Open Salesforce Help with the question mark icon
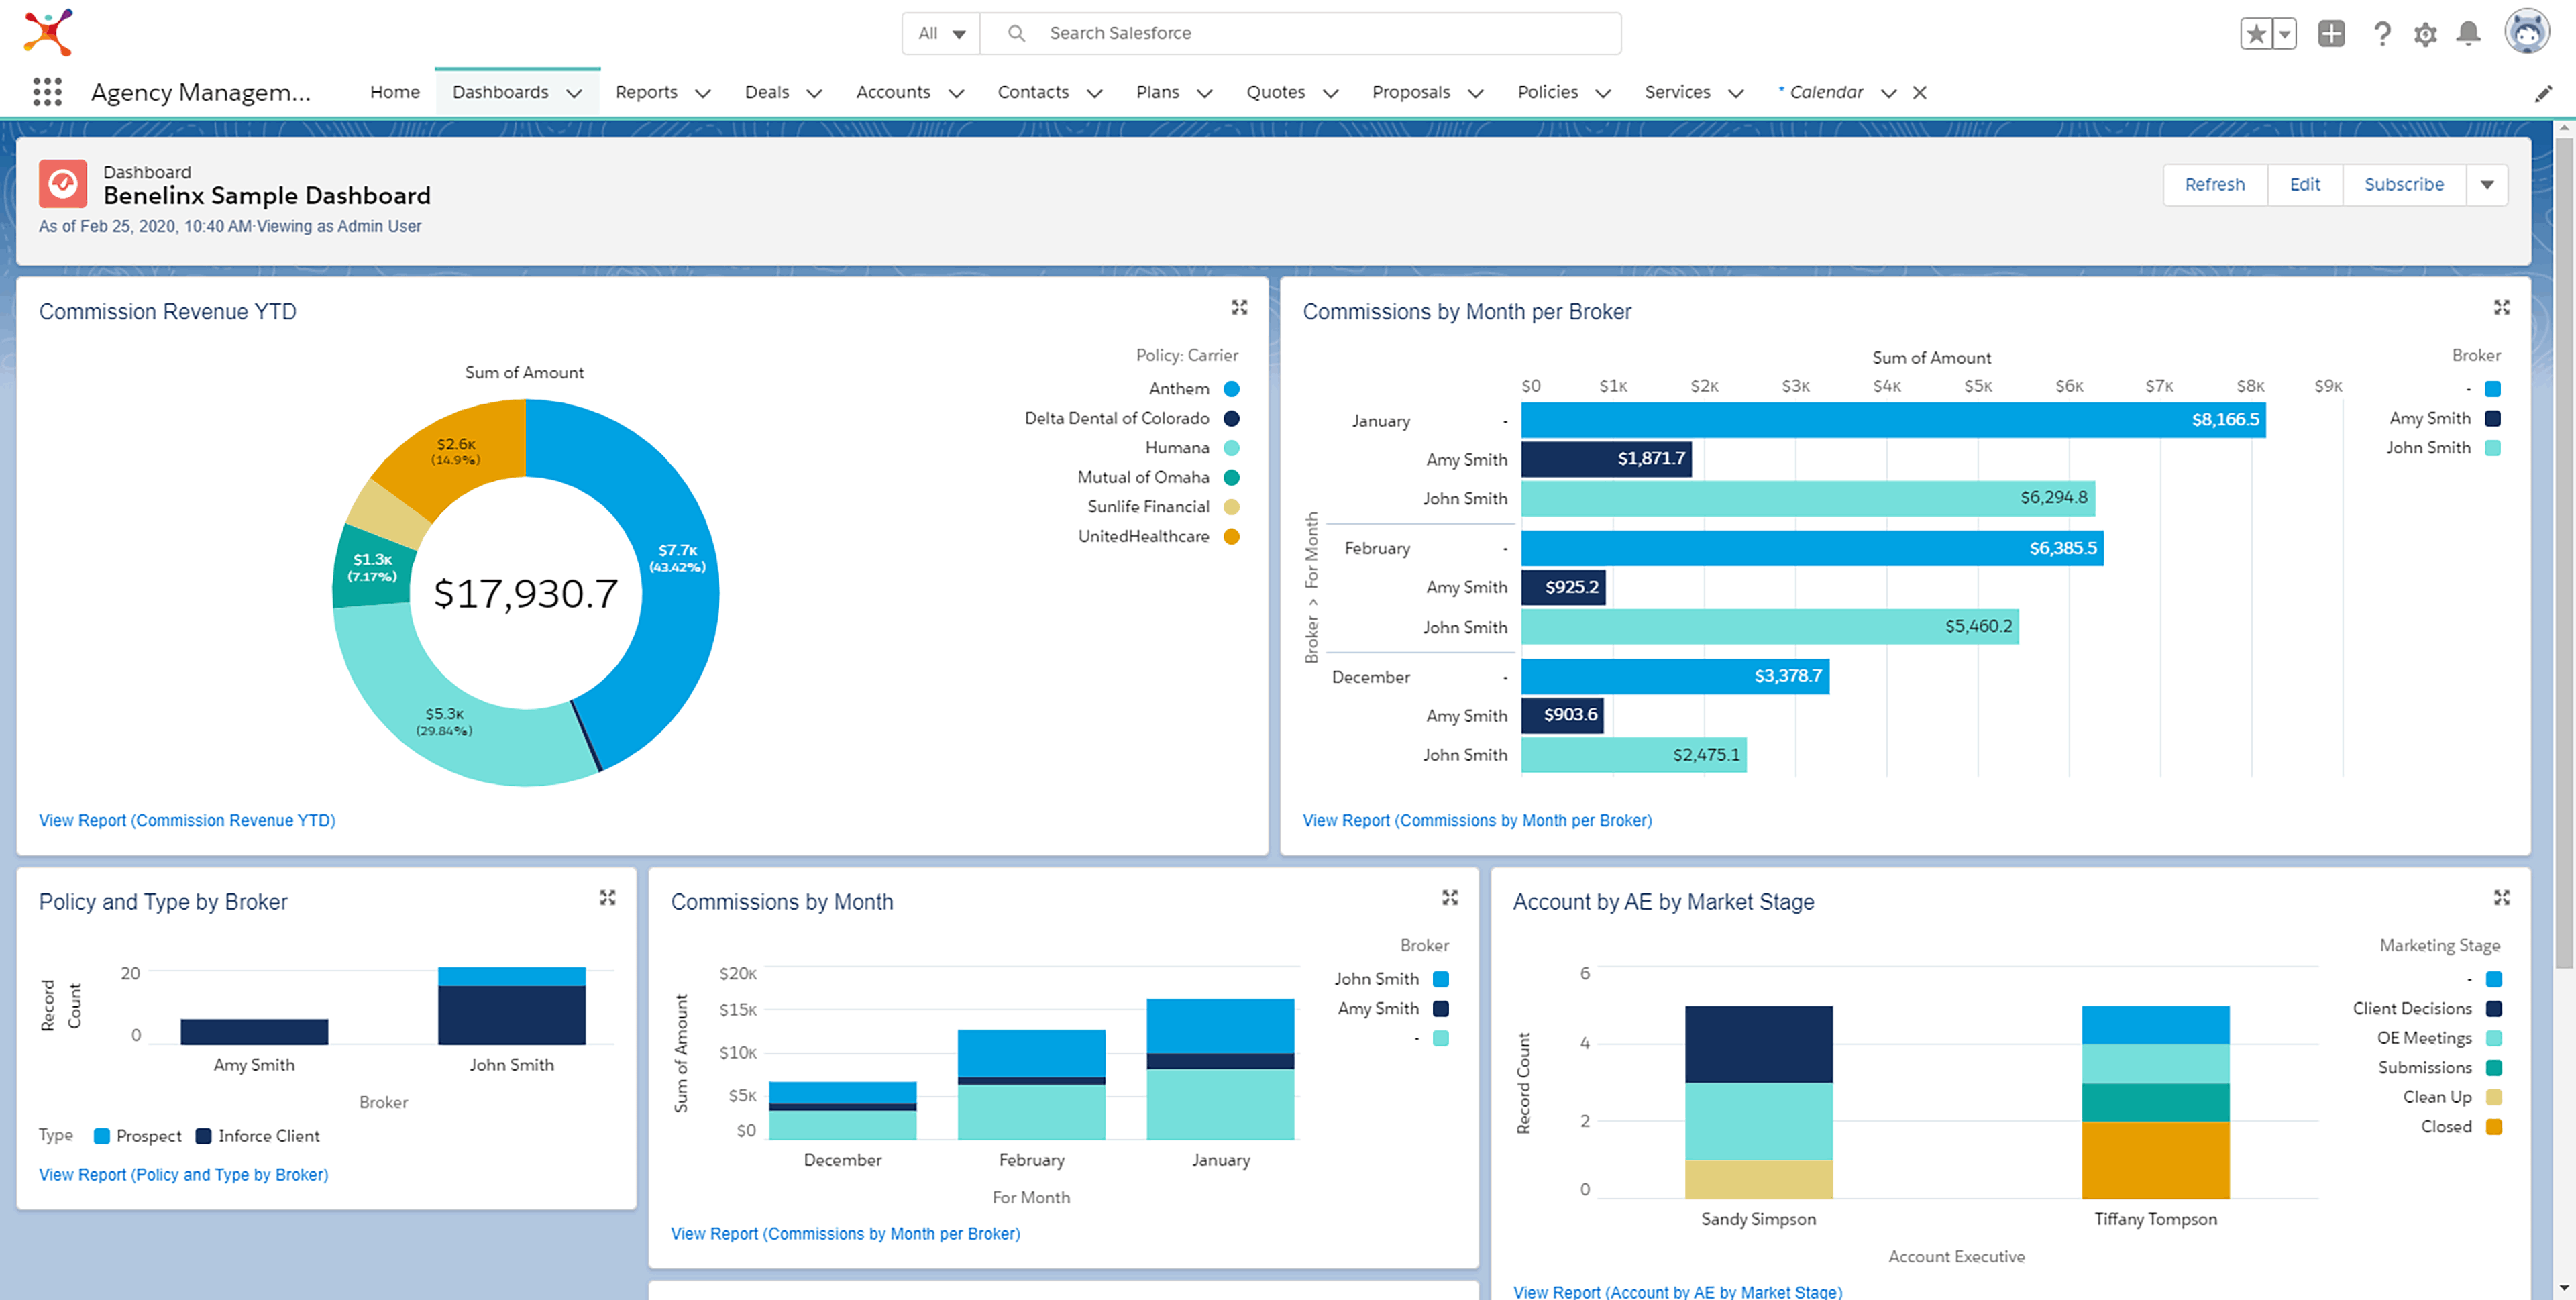This screenshot has height=1300, width=2576. tap(2383, 33)
